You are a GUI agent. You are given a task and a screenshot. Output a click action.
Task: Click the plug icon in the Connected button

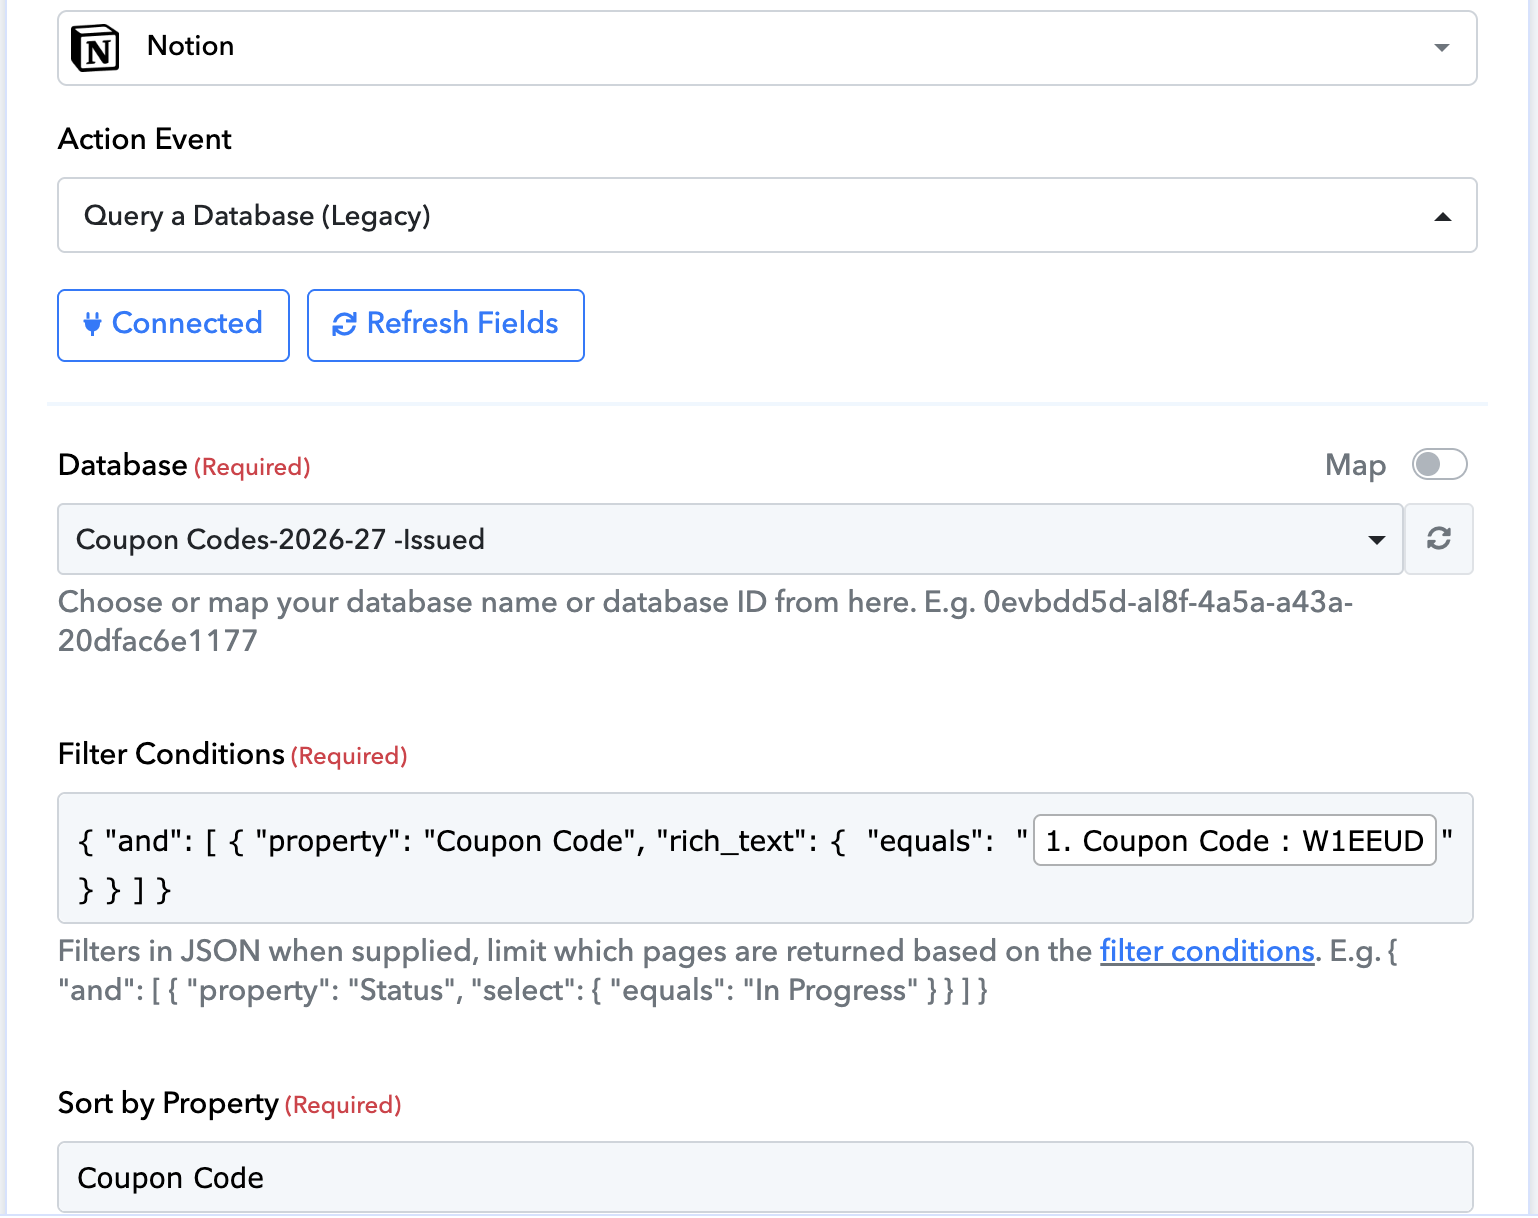click(x=92, y=324)
